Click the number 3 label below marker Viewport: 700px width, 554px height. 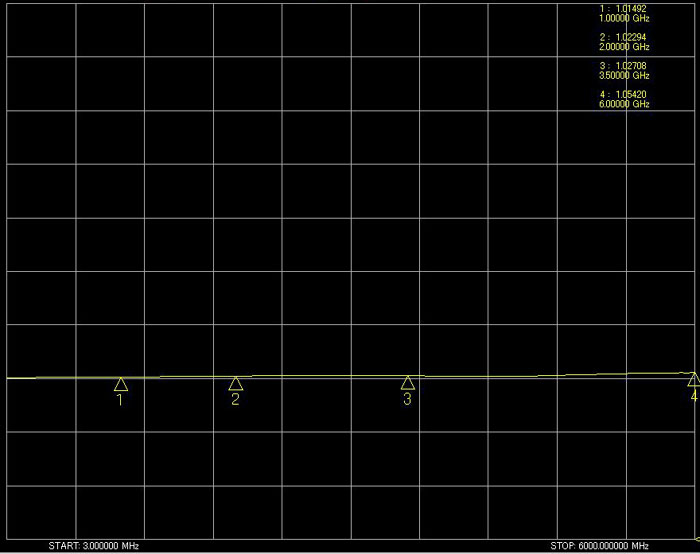click(x=407, y=400)
